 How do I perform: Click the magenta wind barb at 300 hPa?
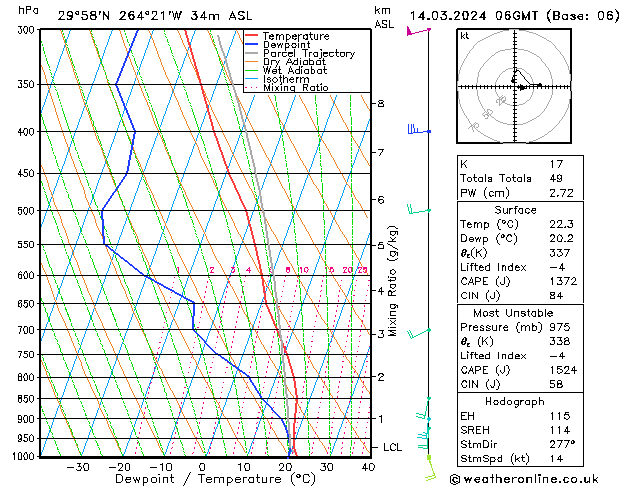point(418,31)
